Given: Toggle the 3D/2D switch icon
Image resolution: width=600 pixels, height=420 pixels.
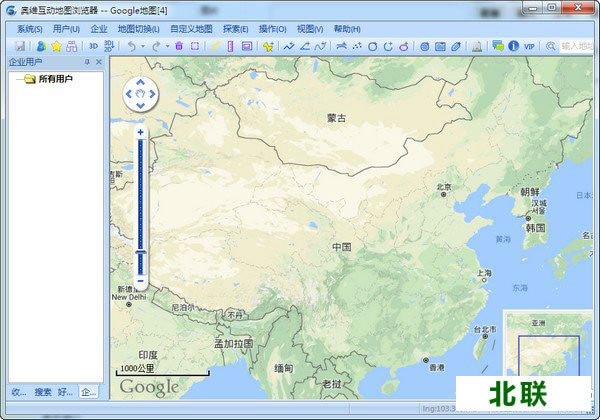Looking at the screenshot, I should point(108,46).
